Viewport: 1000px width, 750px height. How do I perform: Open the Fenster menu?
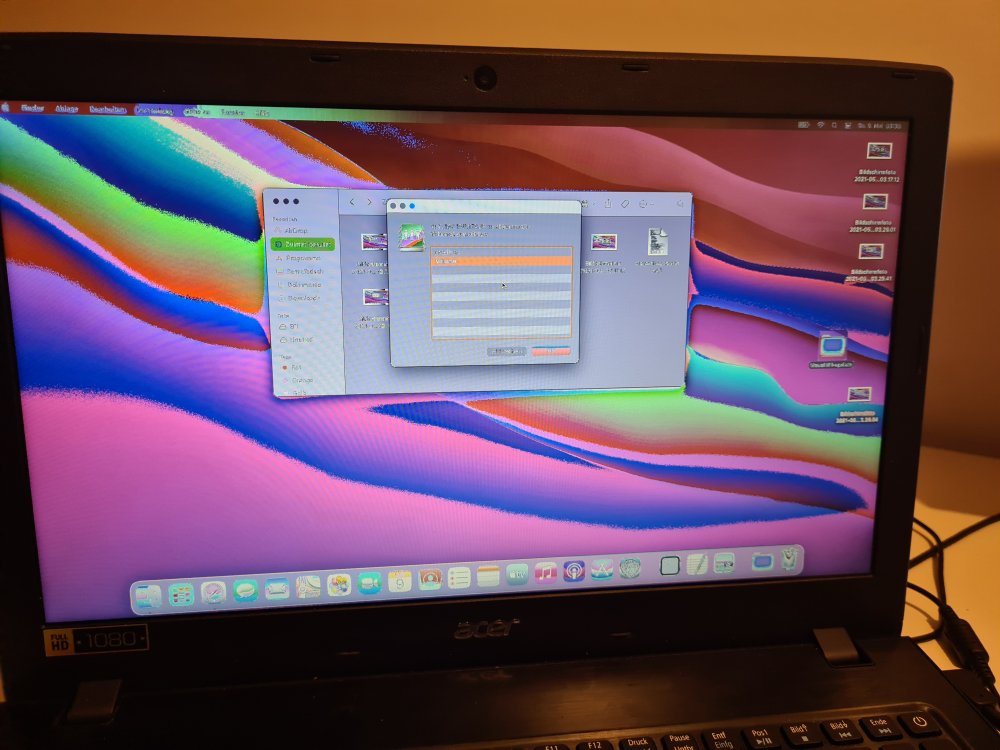pos(233,112)
